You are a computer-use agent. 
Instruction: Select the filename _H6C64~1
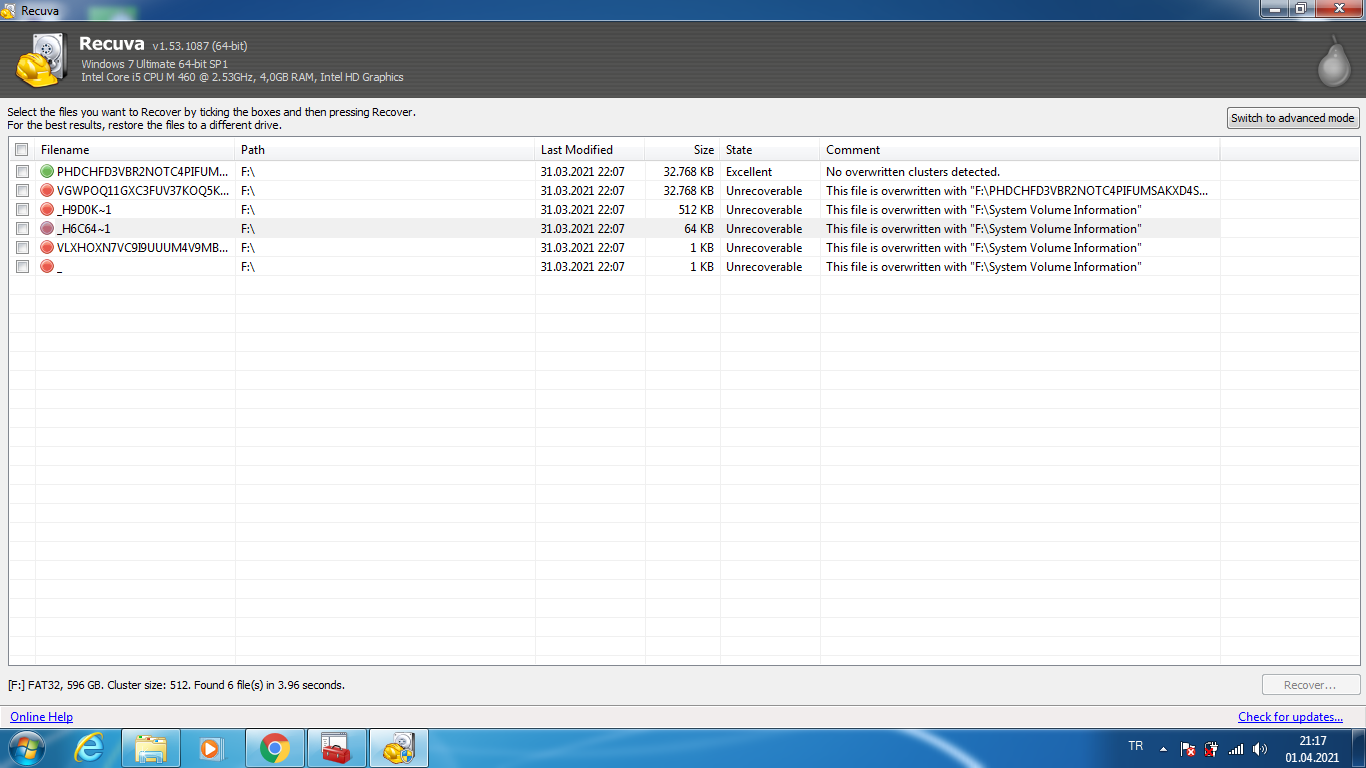click(84, 229)
